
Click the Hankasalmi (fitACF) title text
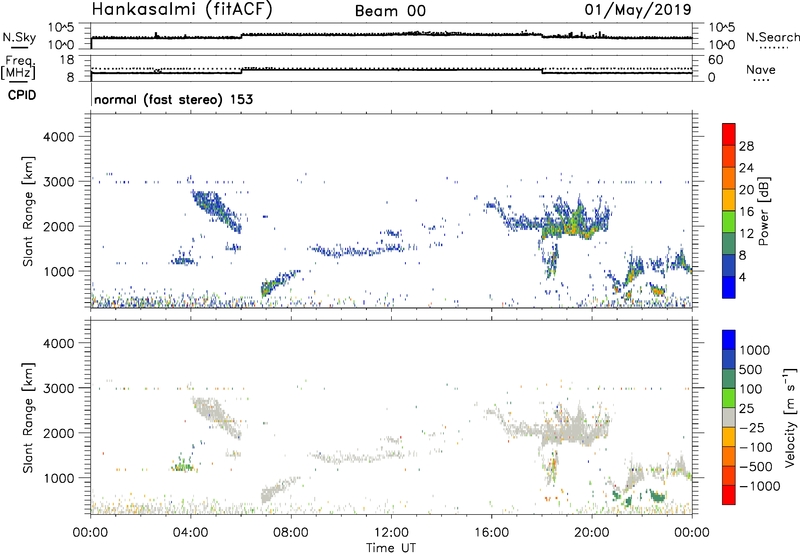click(182, 10)
